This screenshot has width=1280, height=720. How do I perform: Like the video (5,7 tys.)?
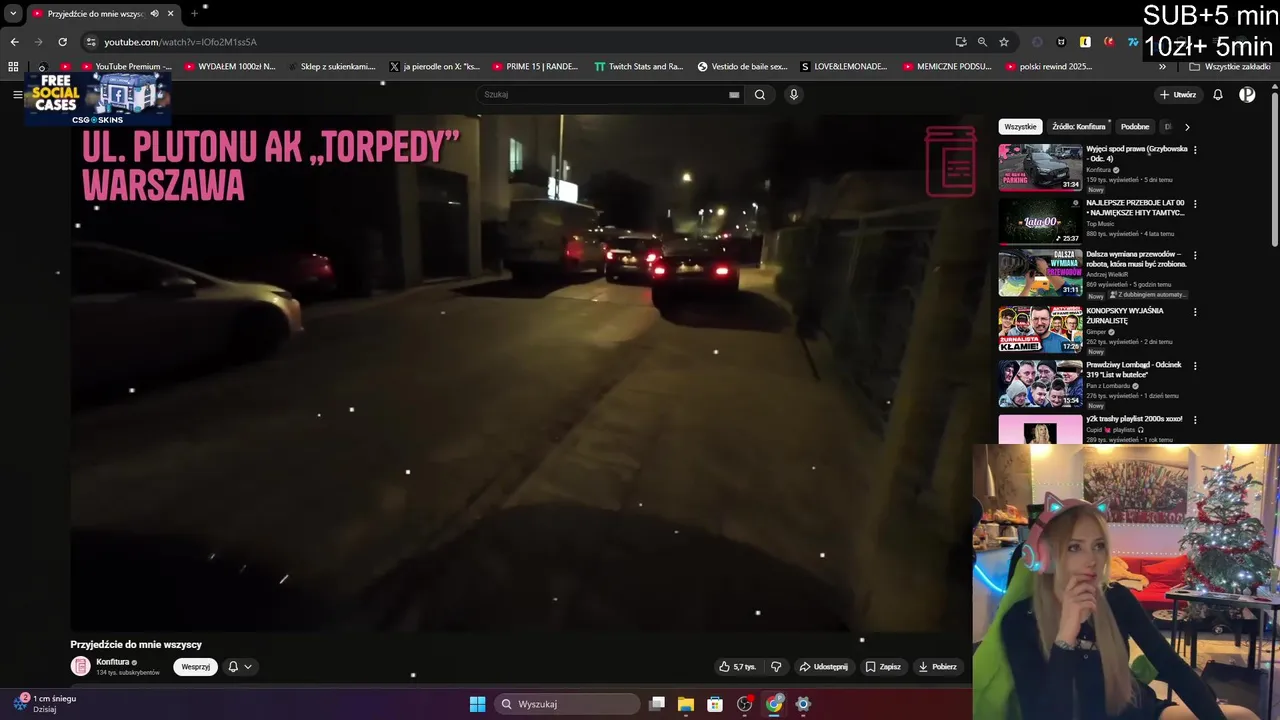pyautogui.click(x=737, y=667)
